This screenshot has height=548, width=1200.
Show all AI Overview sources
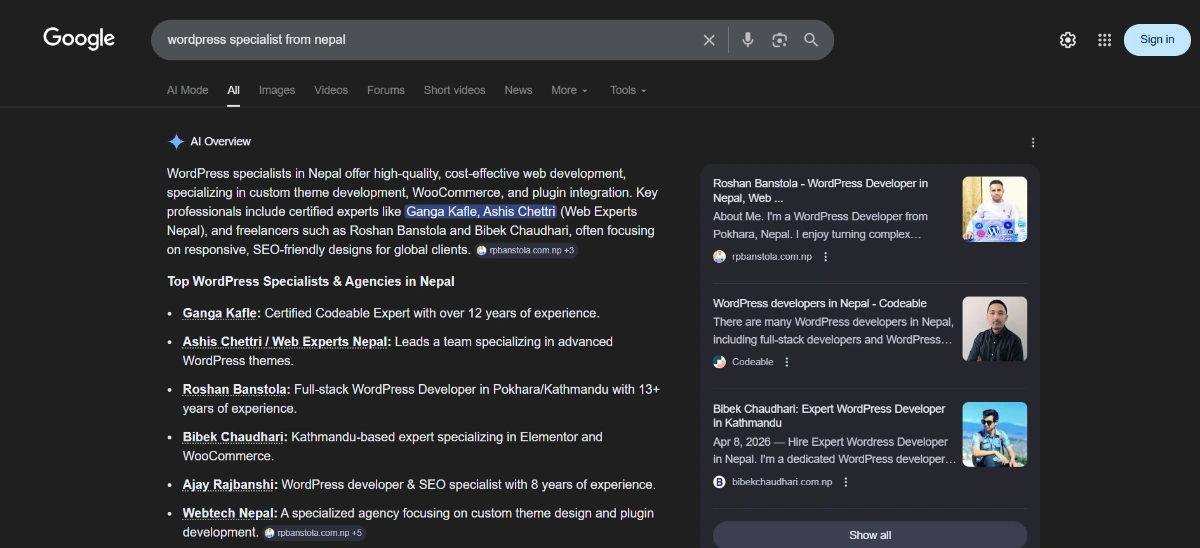(870, 534)
